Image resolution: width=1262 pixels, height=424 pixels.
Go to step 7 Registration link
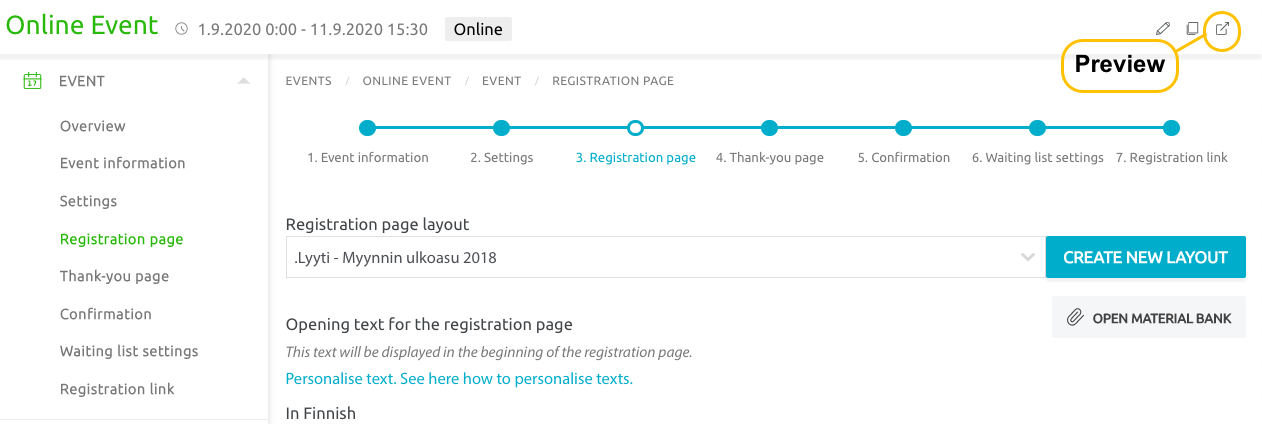click(1172, 128)
